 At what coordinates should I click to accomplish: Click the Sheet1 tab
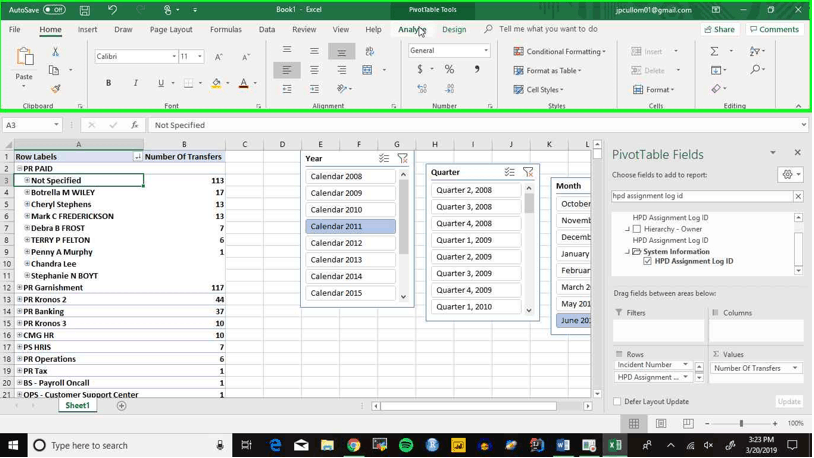[77, 406]
